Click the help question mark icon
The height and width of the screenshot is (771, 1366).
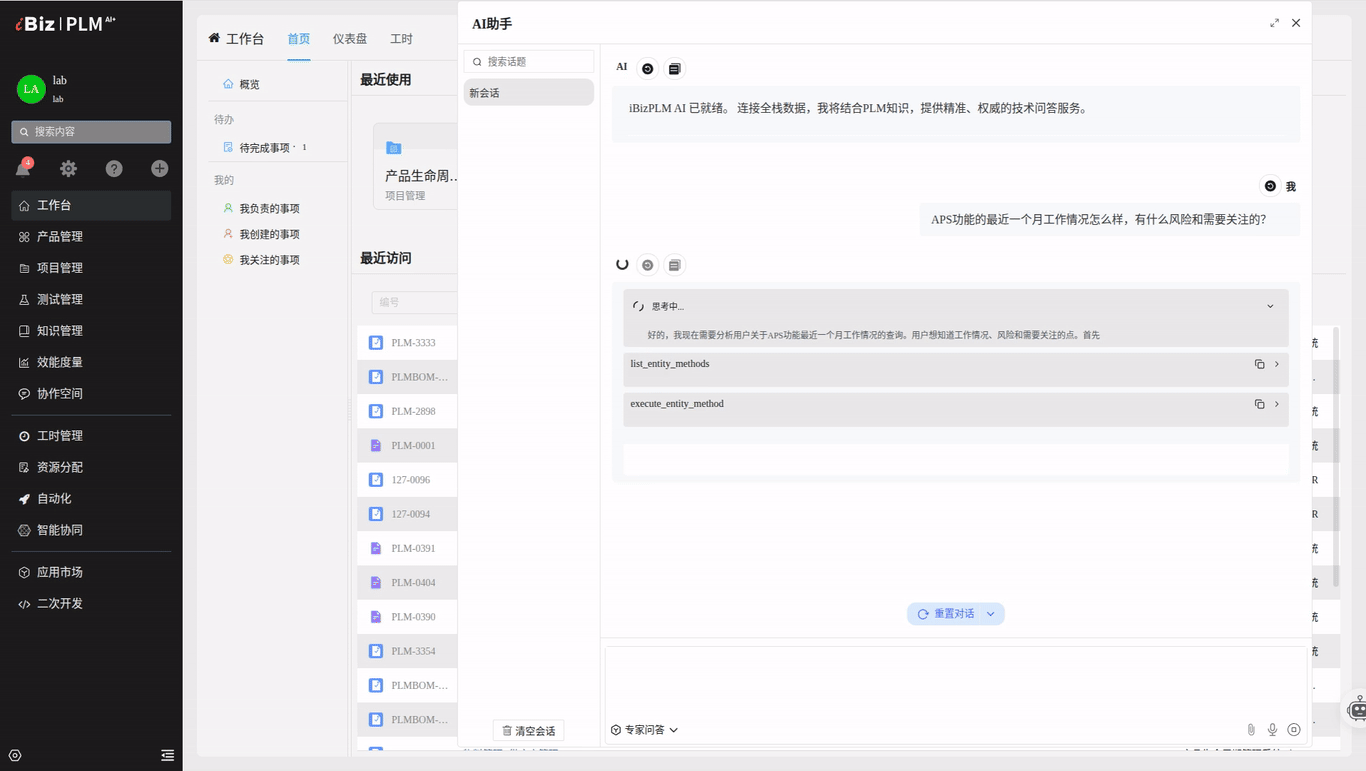pos(113,168)
